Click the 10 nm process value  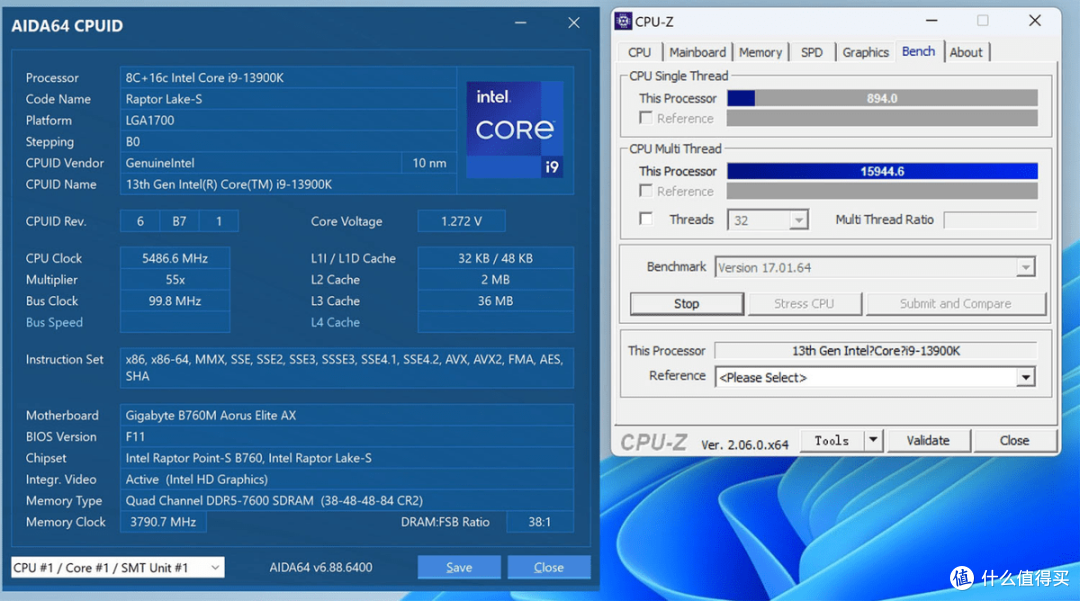click(429, 163)
